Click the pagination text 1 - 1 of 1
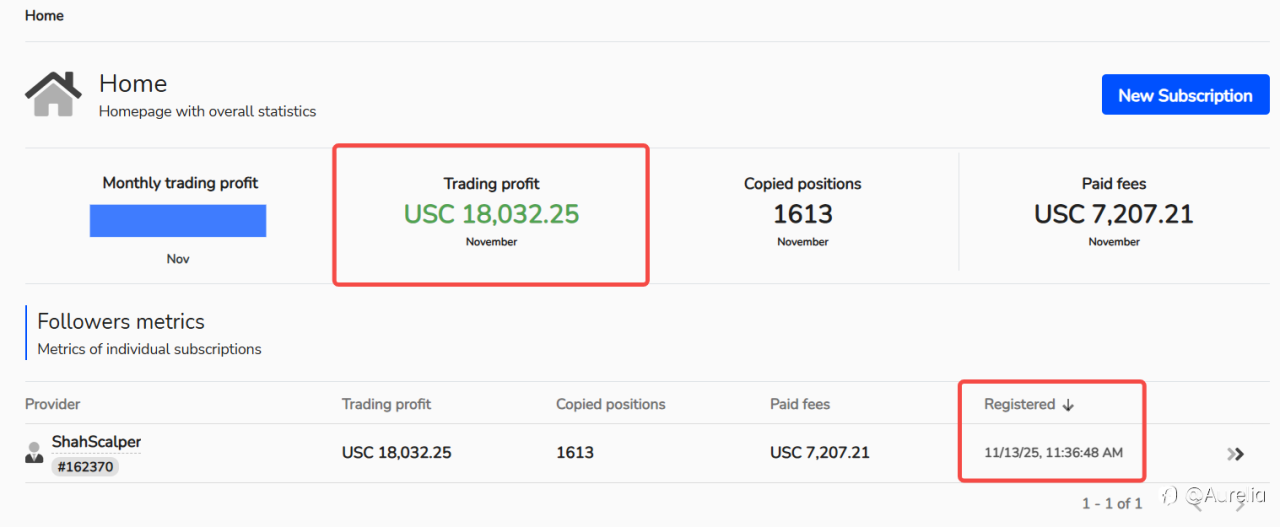 [x=1112, y=503]
